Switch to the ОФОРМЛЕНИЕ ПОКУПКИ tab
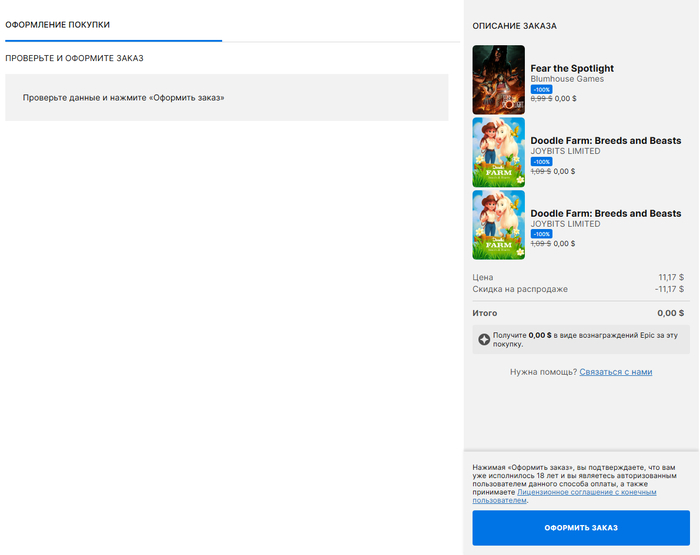The image size is (700, 555). 58,24
